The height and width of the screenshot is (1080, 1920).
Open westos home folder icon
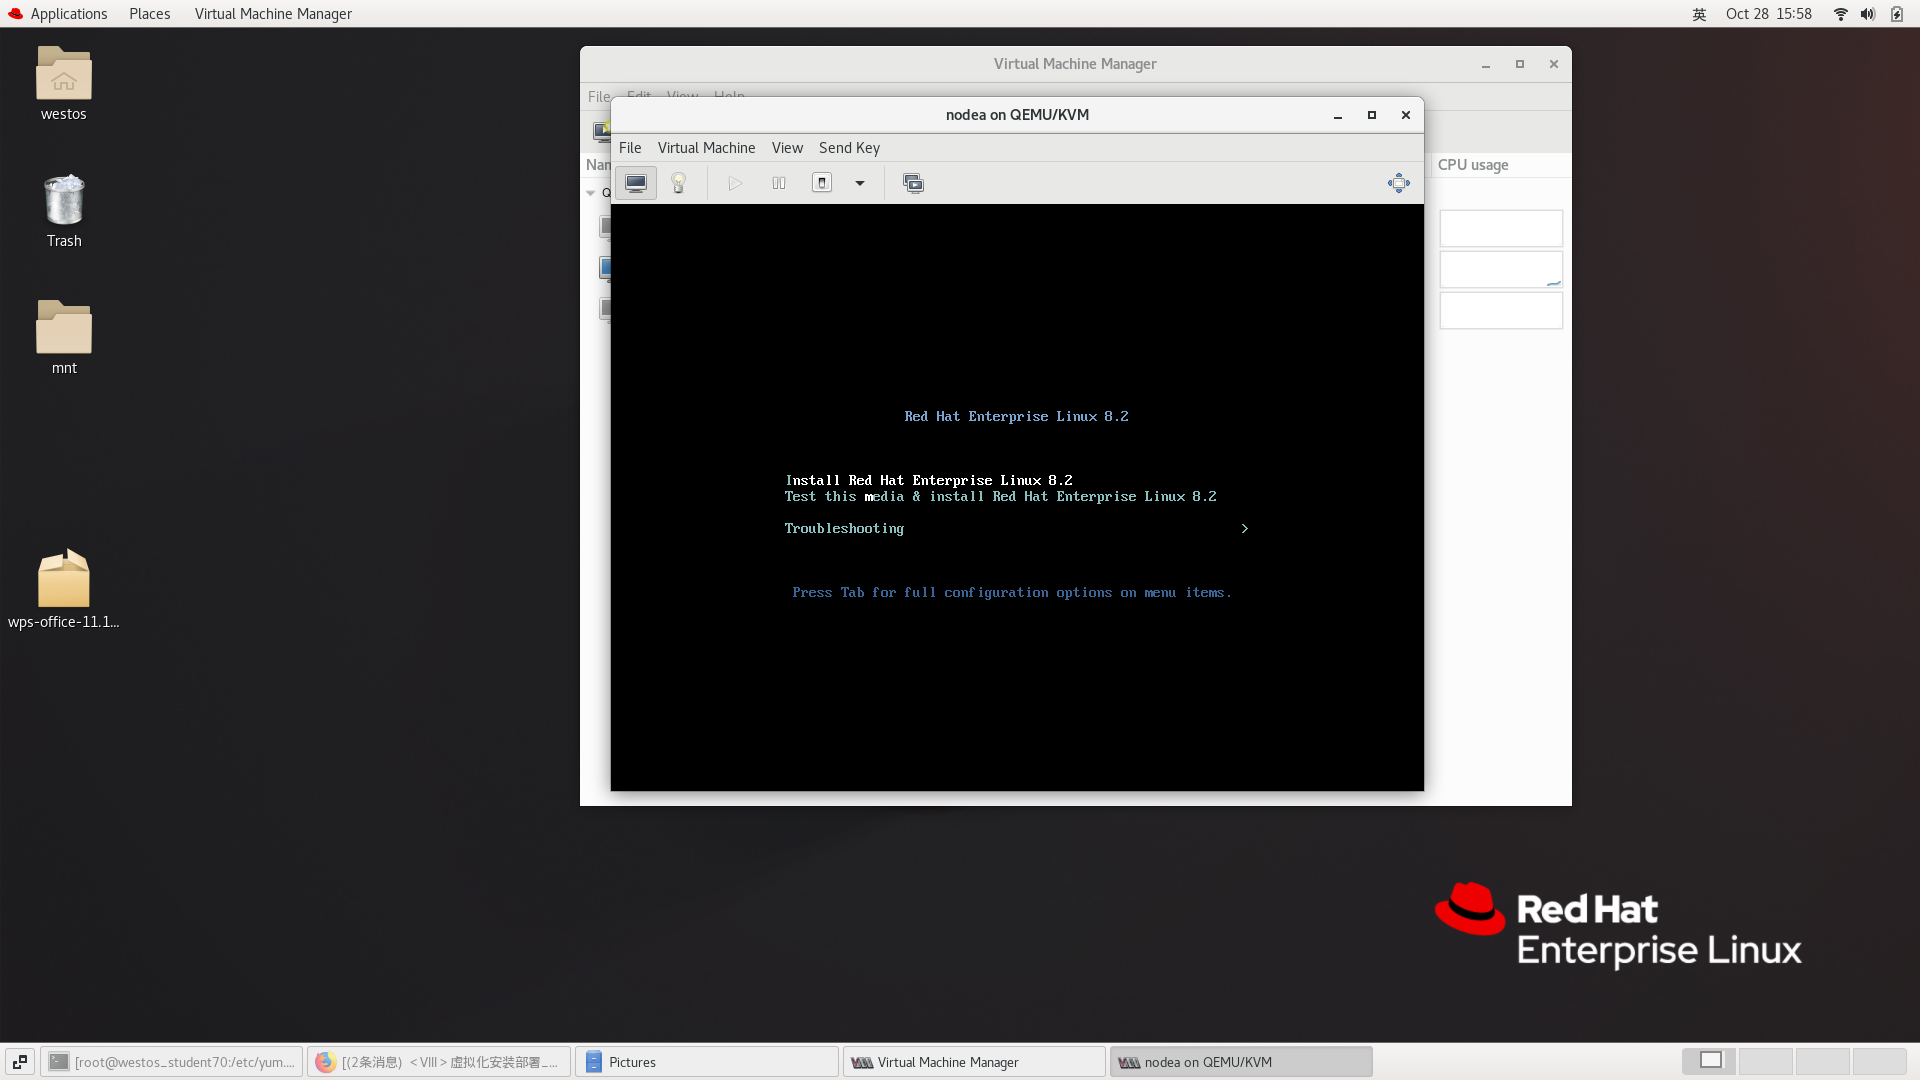[64, 84]
